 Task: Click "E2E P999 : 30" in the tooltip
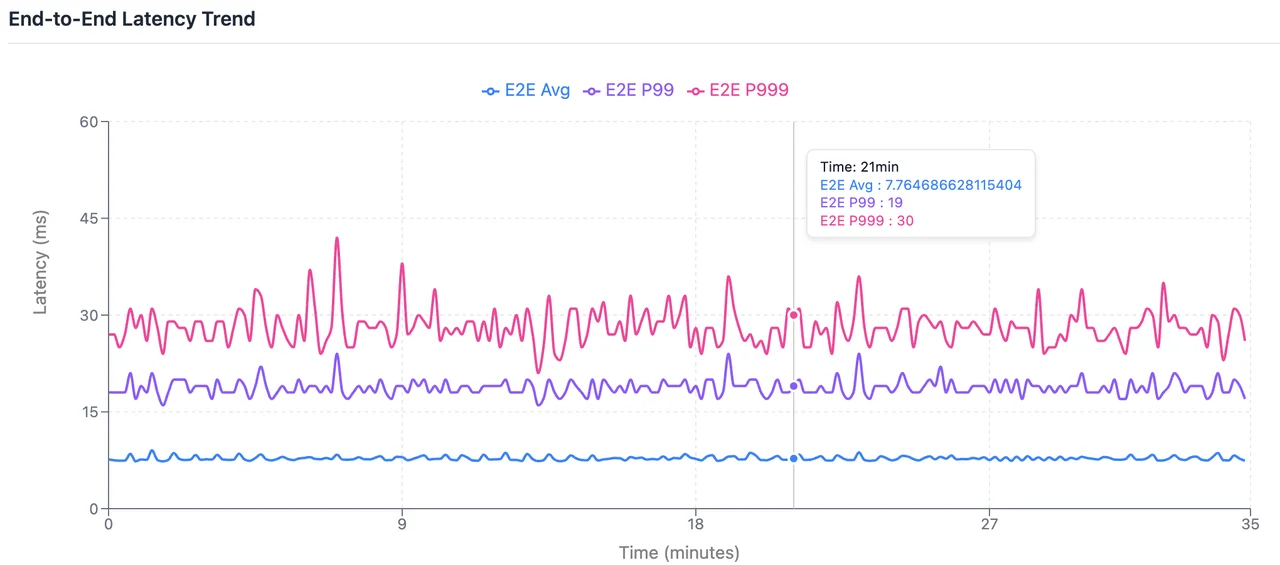coord(867,221)
